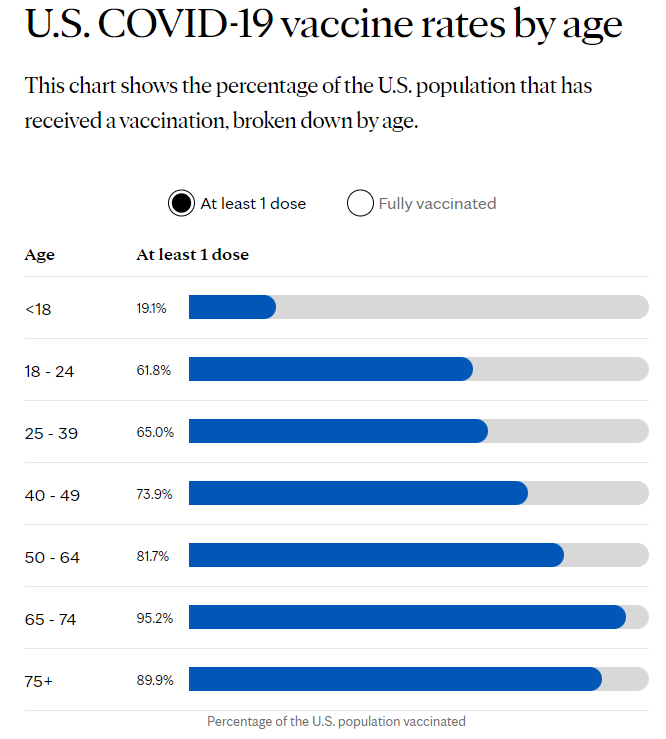This screenshot has width=666, height=739.
Task: Click the 89.9% value label
Action: pos(155,680)
